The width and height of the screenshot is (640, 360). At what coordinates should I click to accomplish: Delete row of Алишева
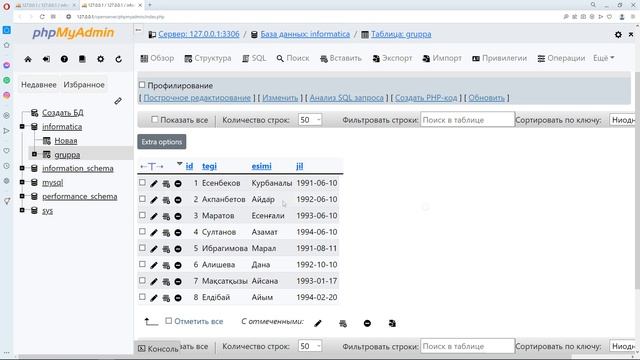tap(178, 265)
